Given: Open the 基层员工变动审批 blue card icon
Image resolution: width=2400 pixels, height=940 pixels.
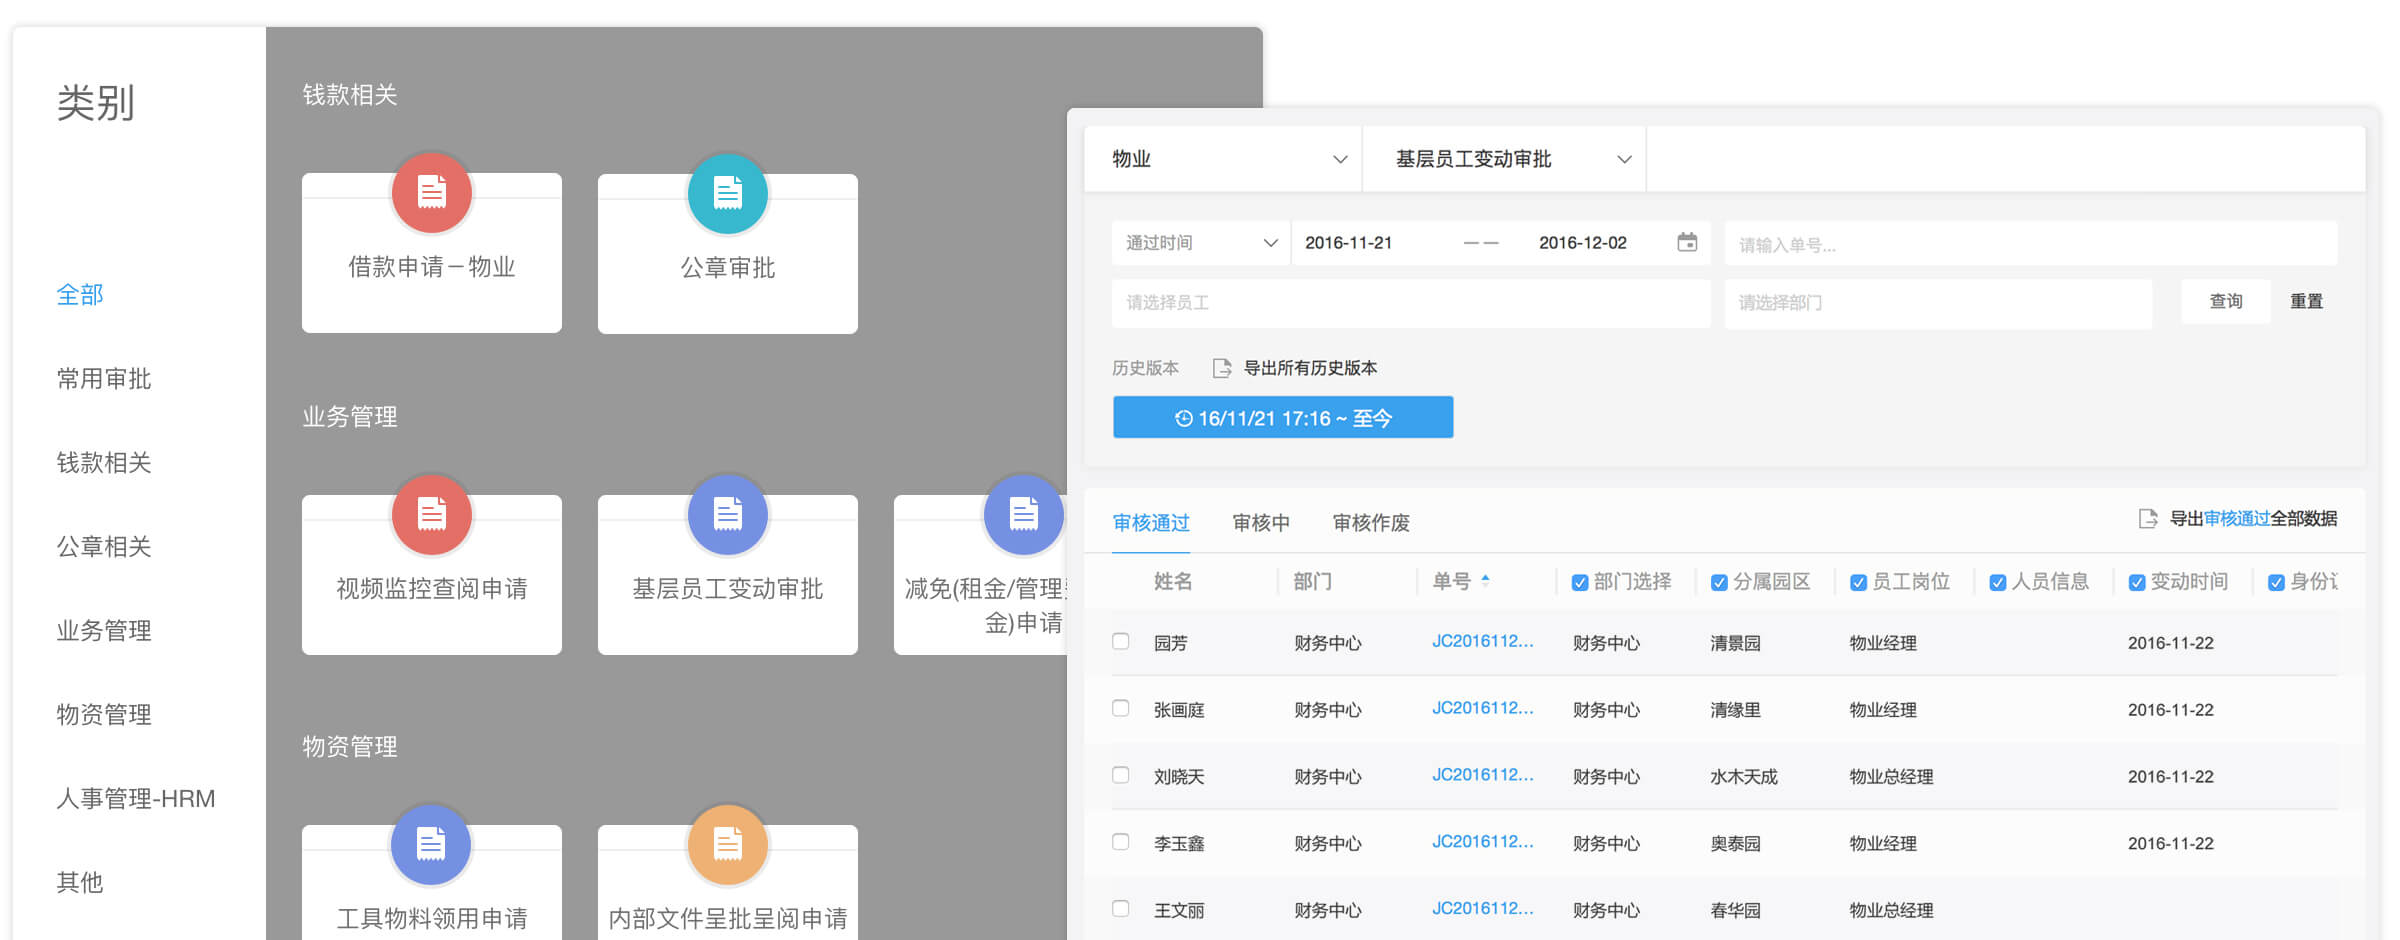Looking at the screenshot, I should [x=727, y=515].
